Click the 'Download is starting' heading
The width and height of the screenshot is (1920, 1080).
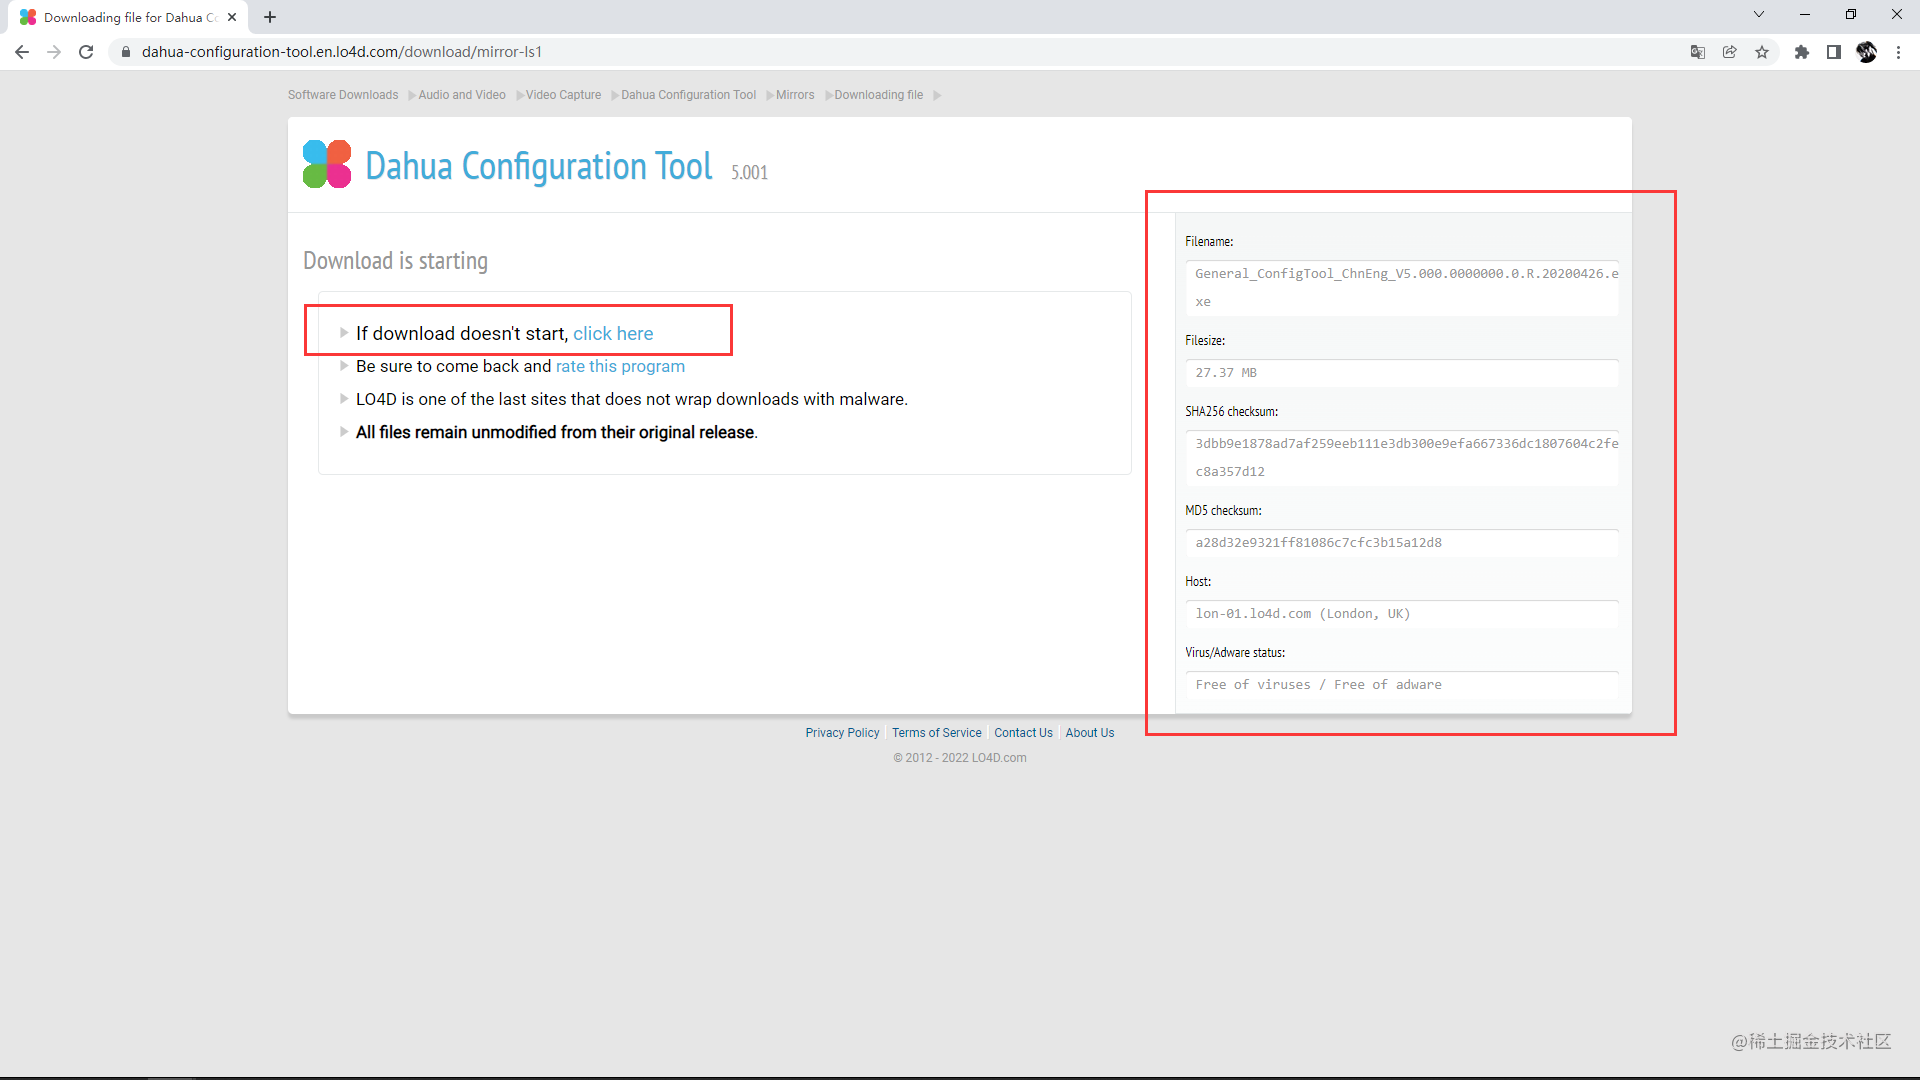coord(395,261)
